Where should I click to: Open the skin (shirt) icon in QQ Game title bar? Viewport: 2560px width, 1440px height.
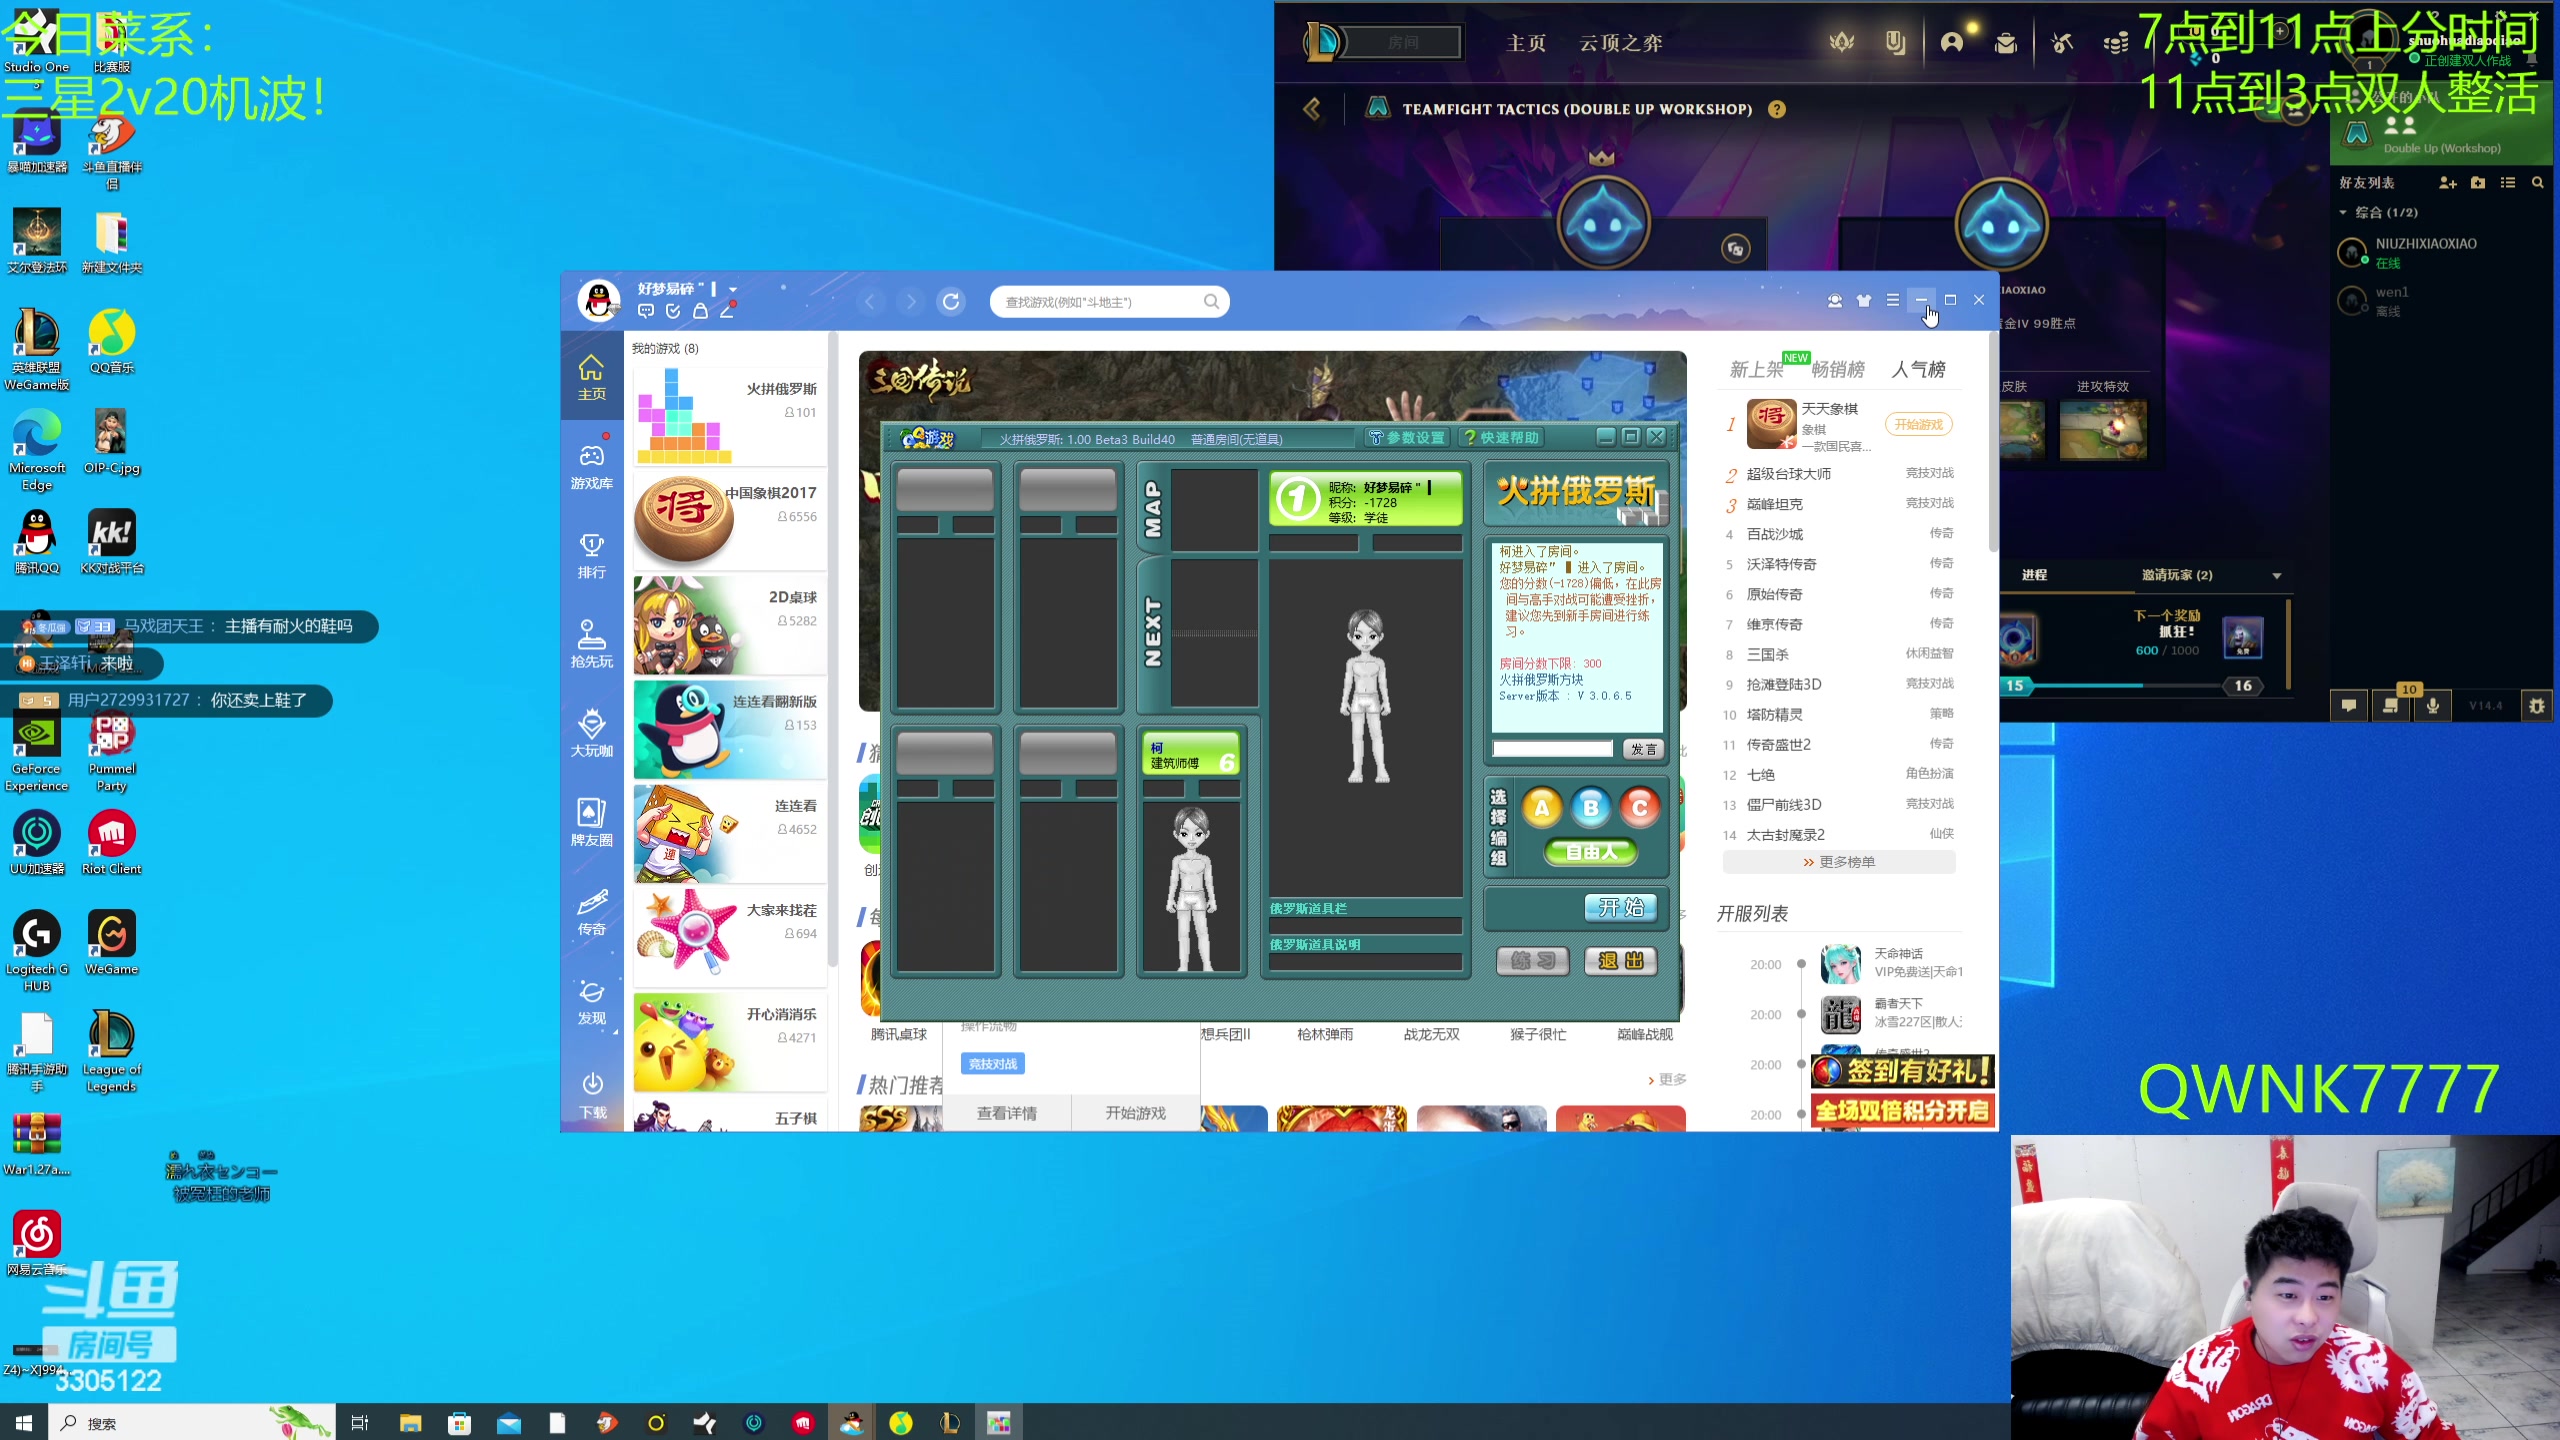1863,300
